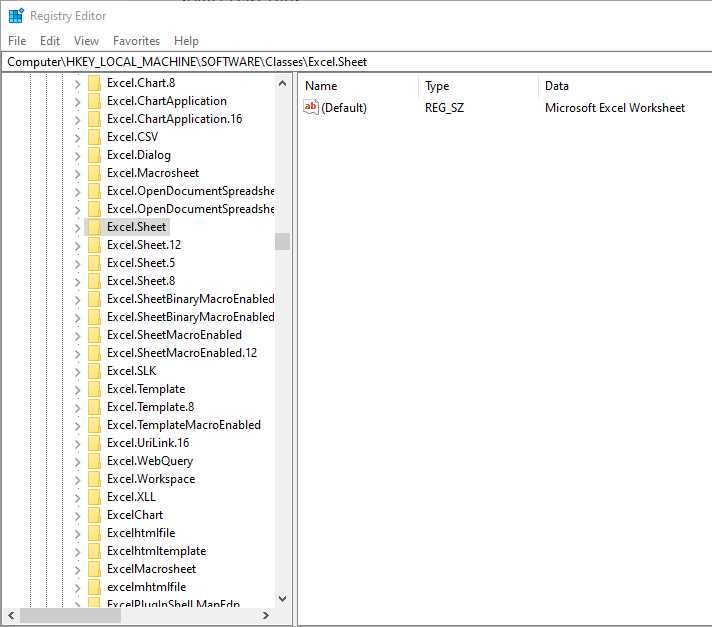The width and height of the screenshot is (712, 627).
Task: Expand the Excel.SLK key
Action: 77,372
